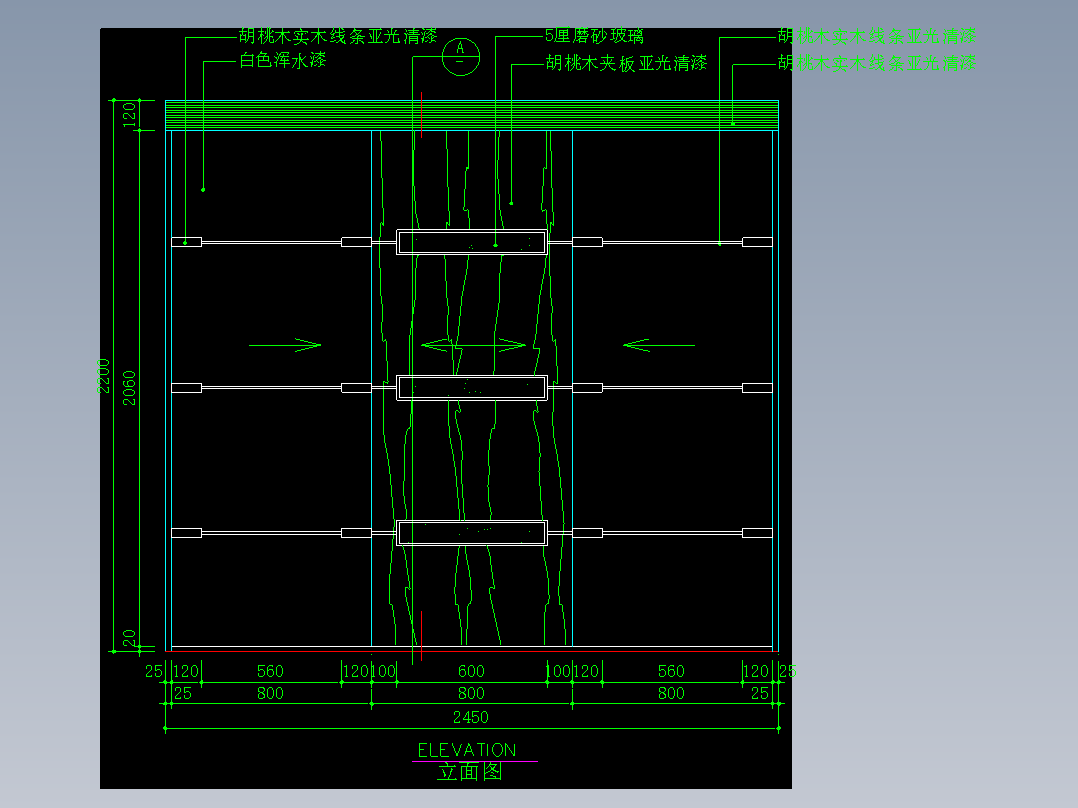Click the 立面图 title text
1078x808 pixels.
point(470,772)
